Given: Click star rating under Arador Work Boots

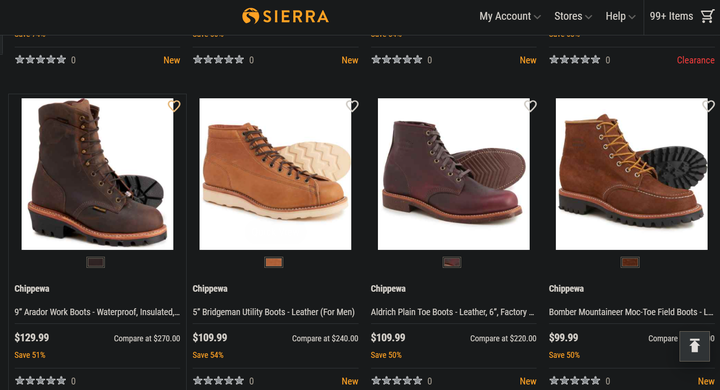Looking at the screenshot, I should (40, 380).
